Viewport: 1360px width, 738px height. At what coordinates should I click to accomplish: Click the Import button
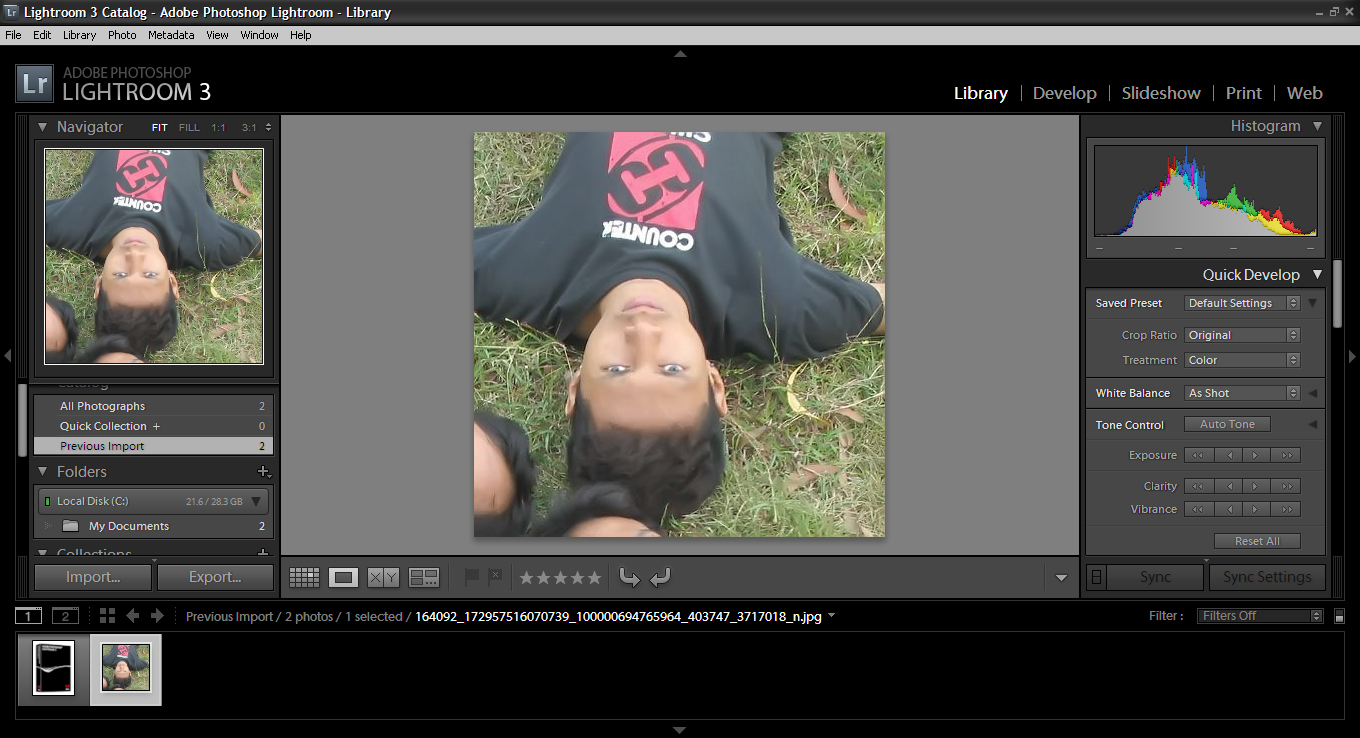click(93, 577)
